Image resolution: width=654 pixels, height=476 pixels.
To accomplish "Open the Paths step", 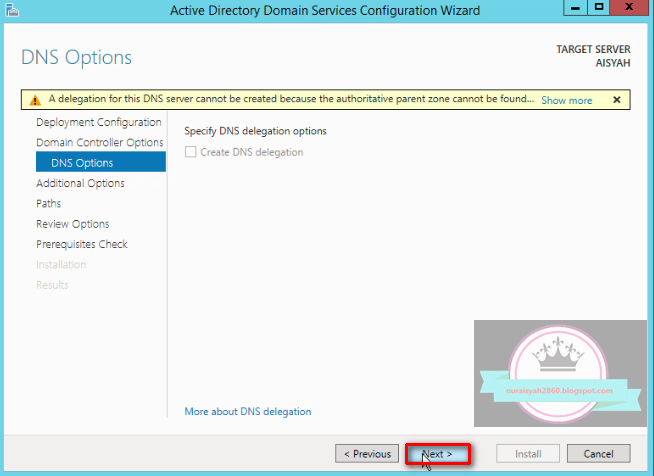I will (49, 204).
